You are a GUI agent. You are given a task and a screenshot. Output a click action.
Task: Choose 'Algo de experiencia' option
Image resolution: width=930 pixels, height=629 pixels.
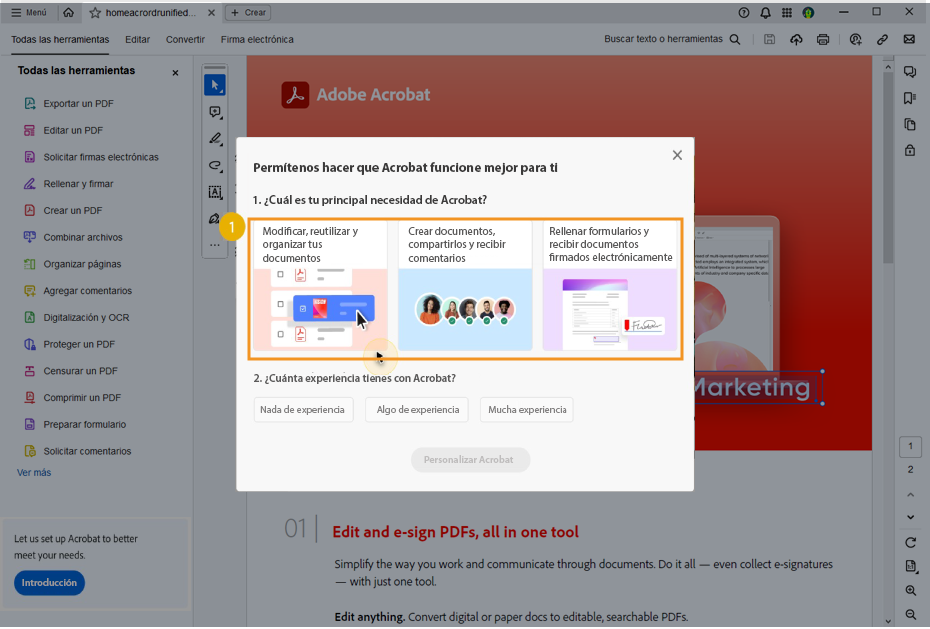pyautogui.click(x=417, y=409)
